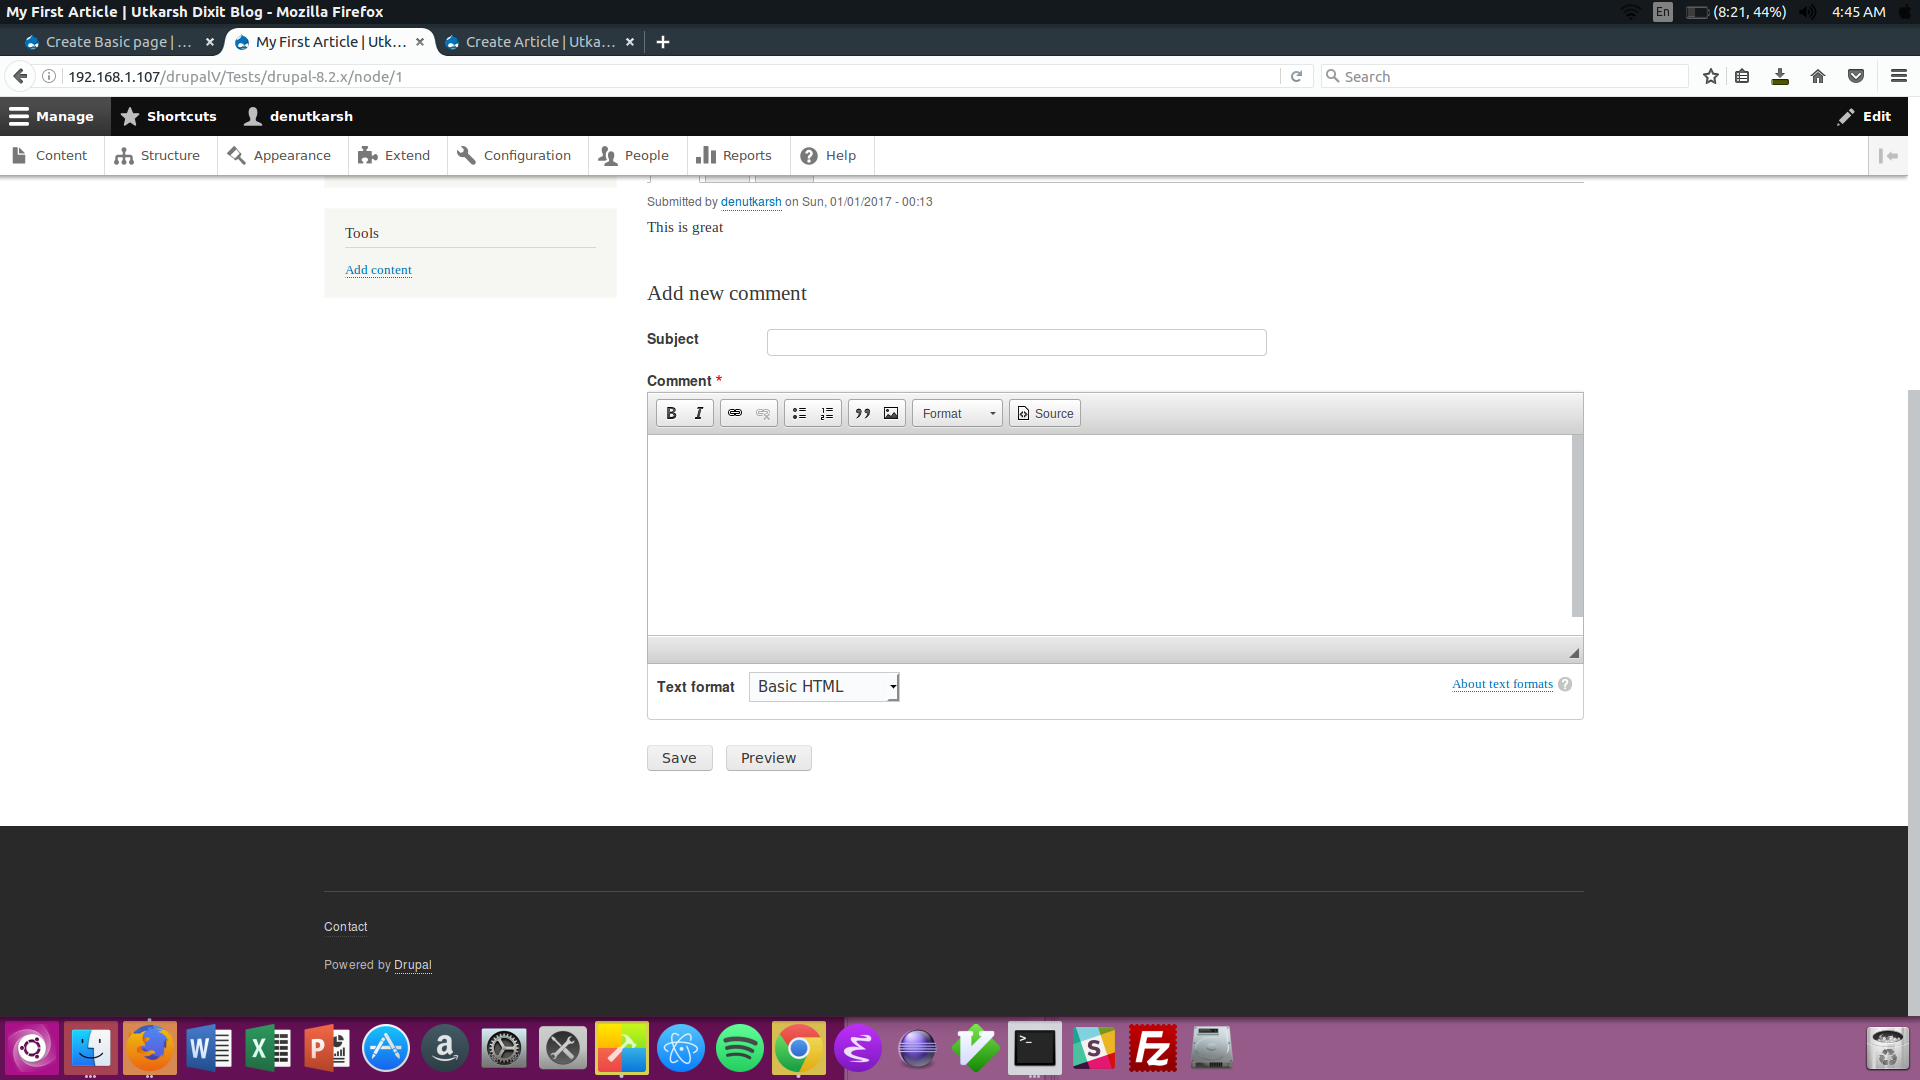Click the Subject input field

1016,342
